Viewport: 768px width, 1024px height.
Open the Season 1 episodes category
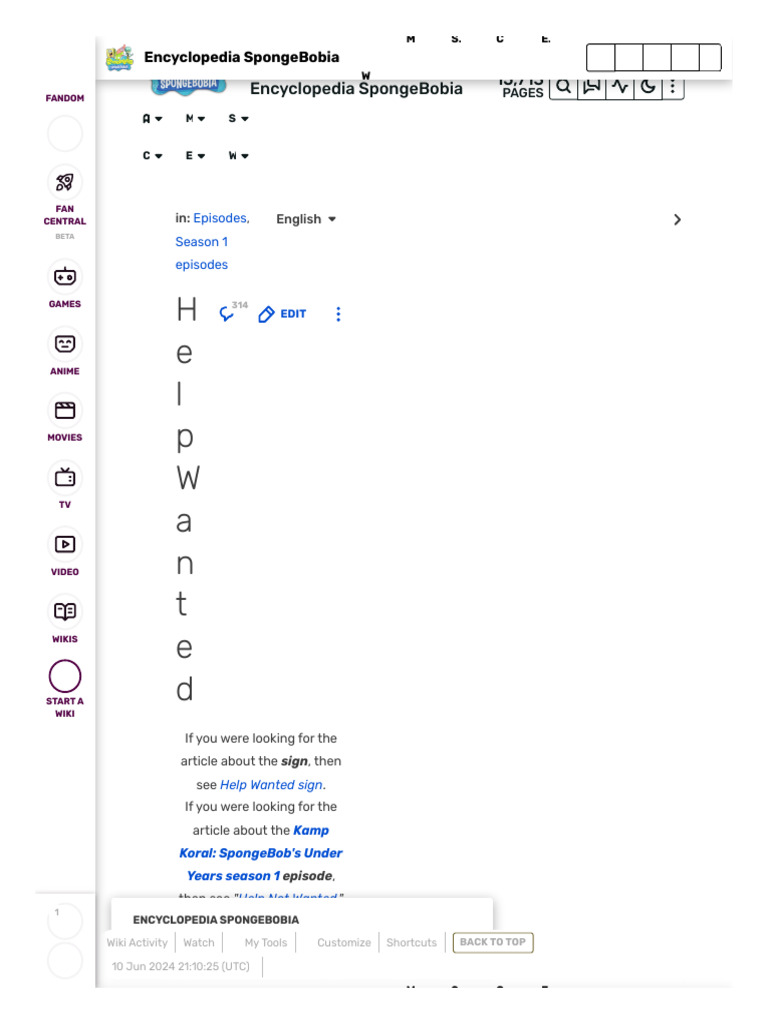(x=202, y=253)
